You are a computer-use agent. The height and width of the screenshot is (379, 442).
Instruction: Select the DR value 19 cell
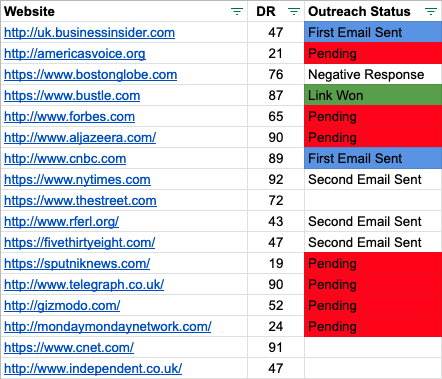point(276,263)
